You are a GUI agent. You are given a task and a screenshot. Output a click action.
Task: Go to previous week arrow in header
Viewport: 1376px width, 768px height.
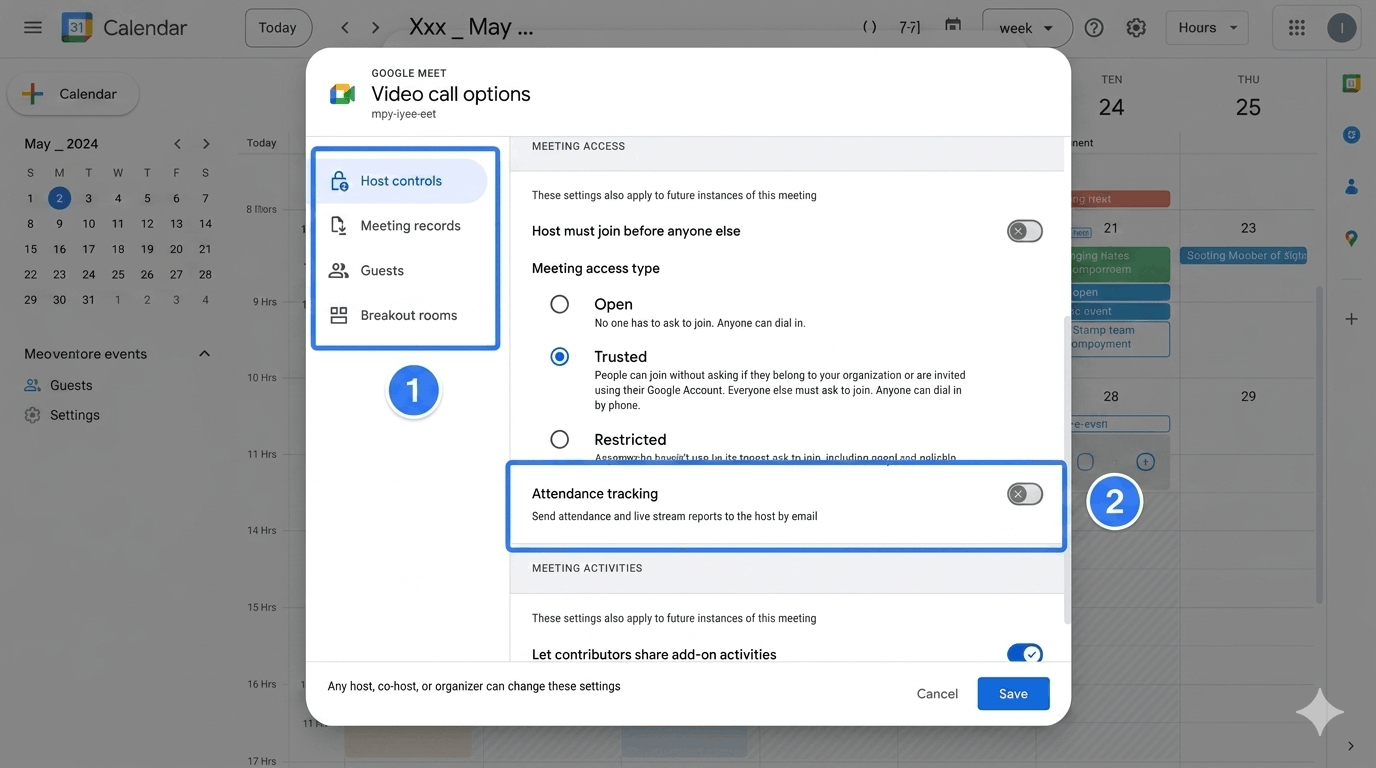345,28
